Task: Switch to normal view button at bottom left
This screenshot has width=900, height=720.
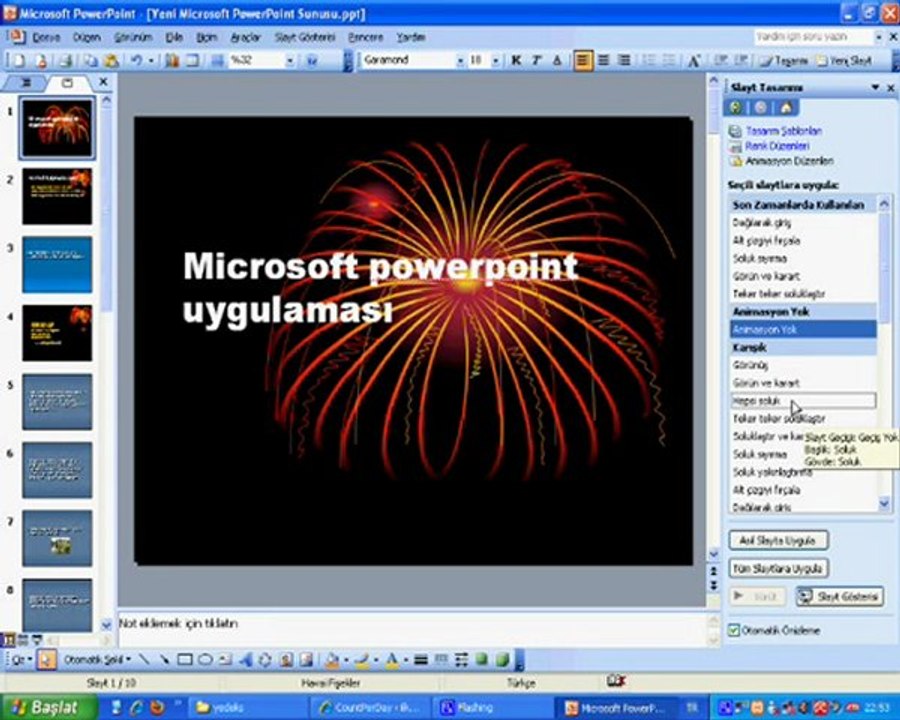Action: (9, 640)
